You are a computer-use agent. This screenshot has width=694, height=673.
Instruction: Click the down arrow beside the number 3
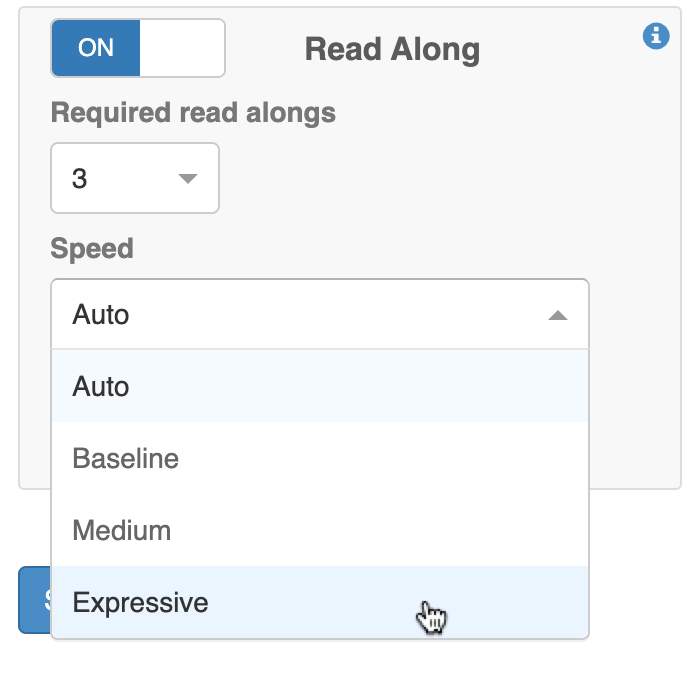click(187, 179)
